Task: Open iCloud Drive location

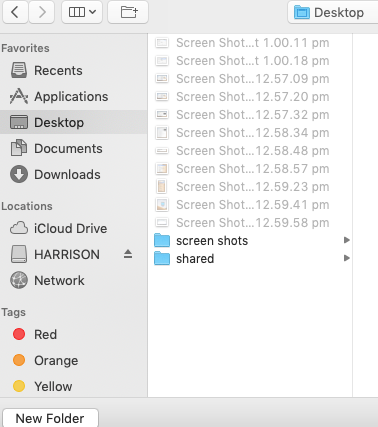Action: click(73, 228)
